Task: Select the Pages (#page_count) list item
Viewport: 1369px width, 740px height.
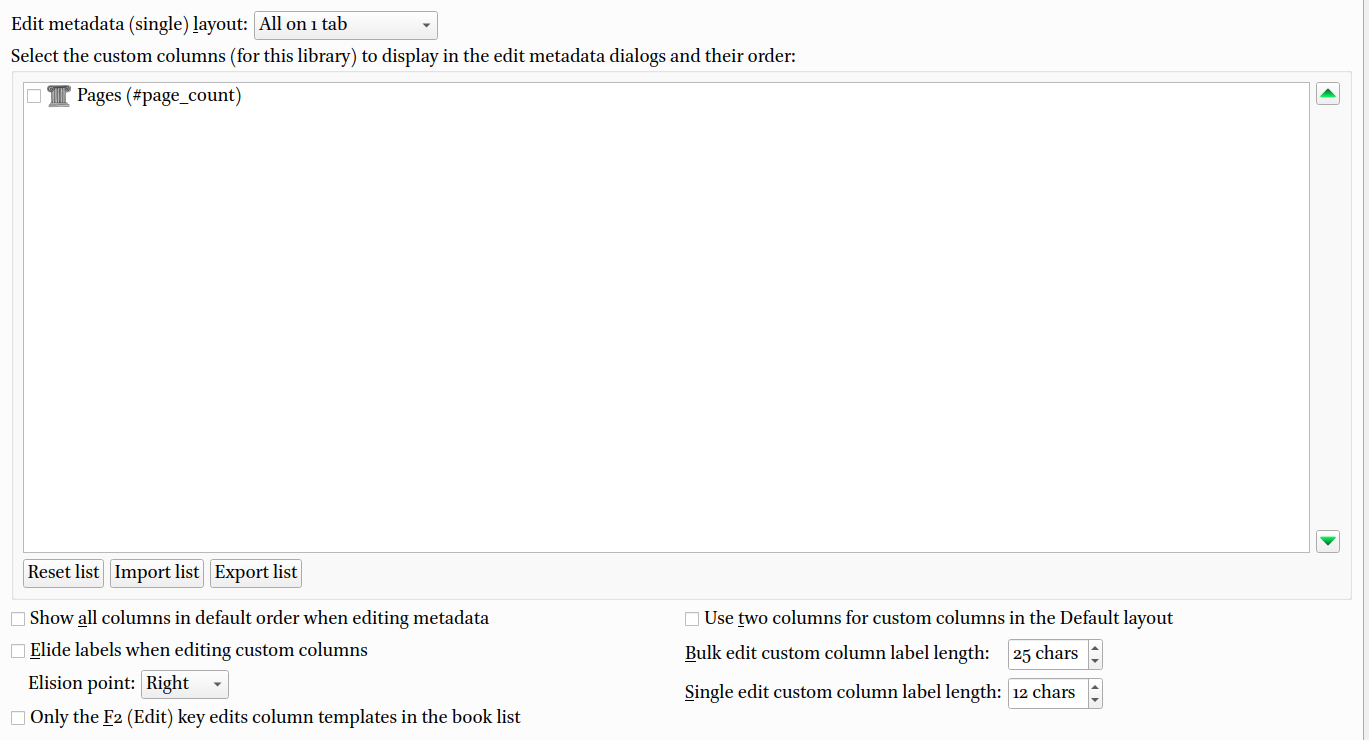Action: point(159,96)
